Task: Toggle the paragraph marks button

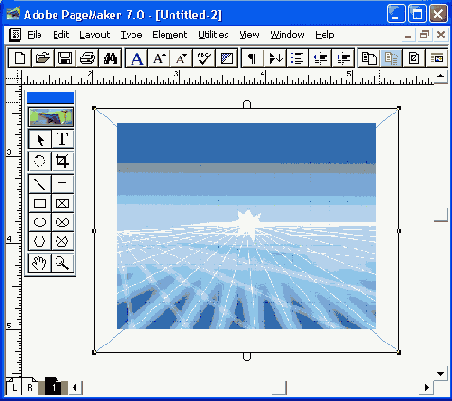Action: point(252,58)
